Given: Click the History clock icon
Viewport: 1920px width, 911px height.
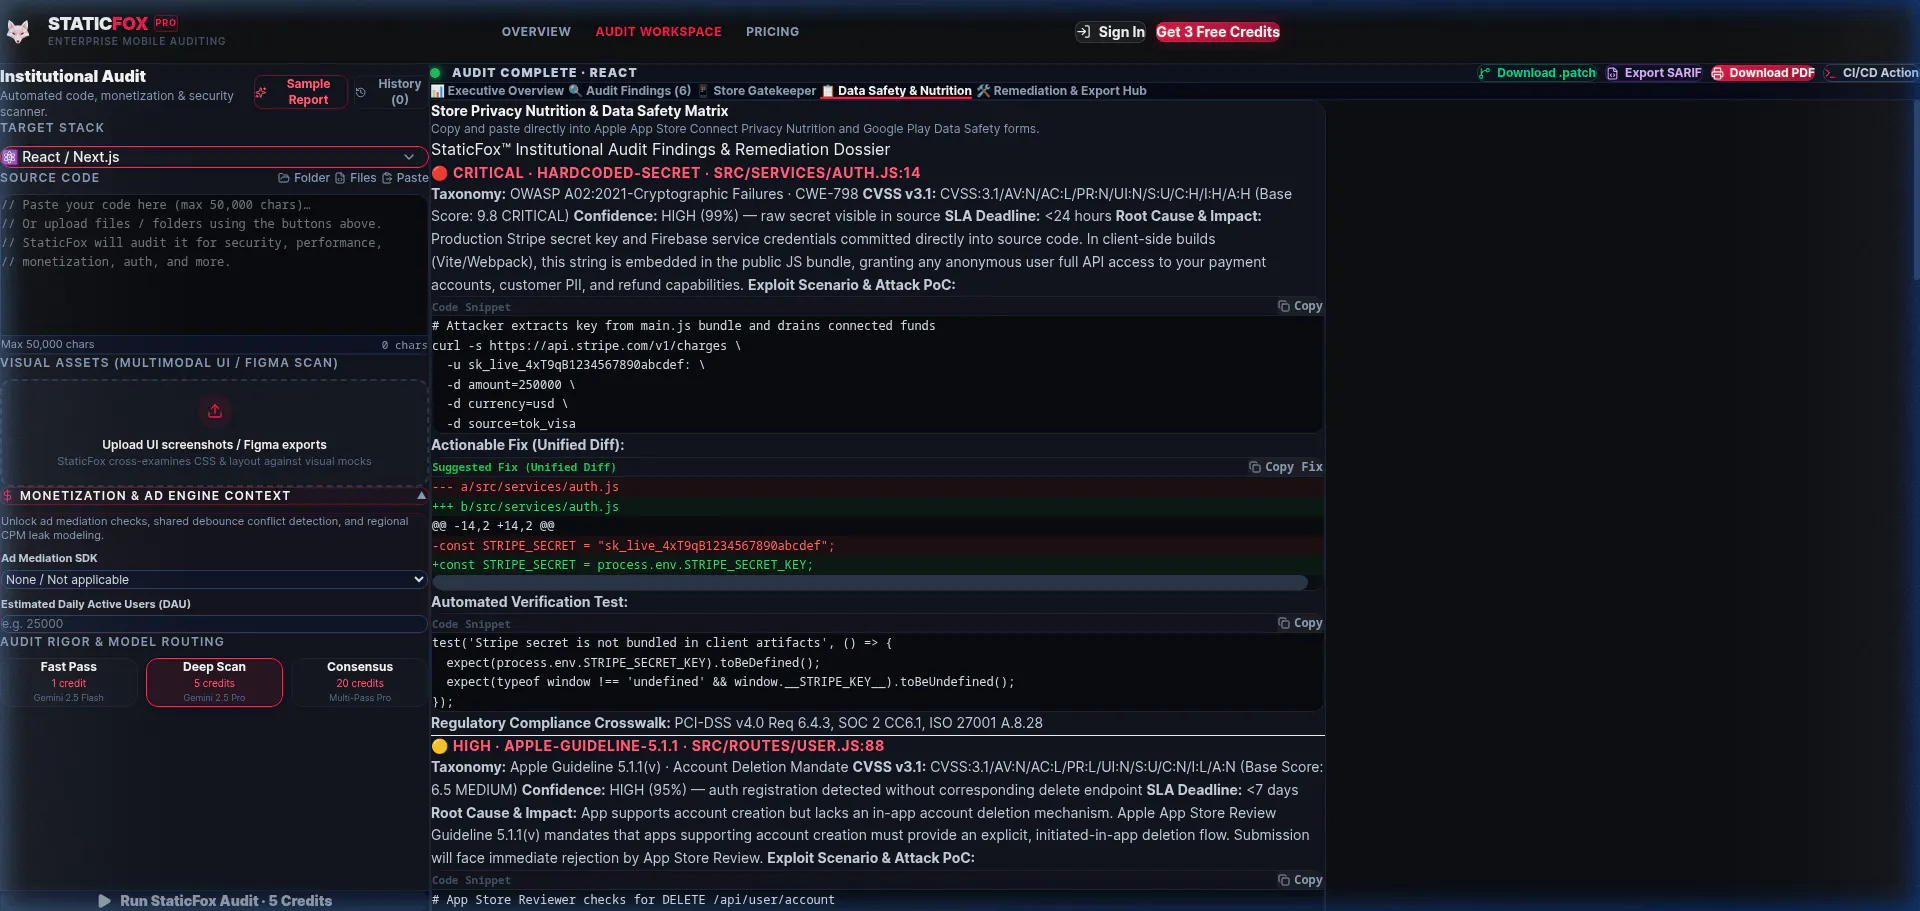Looking at the screenshot, I should 361,92.
